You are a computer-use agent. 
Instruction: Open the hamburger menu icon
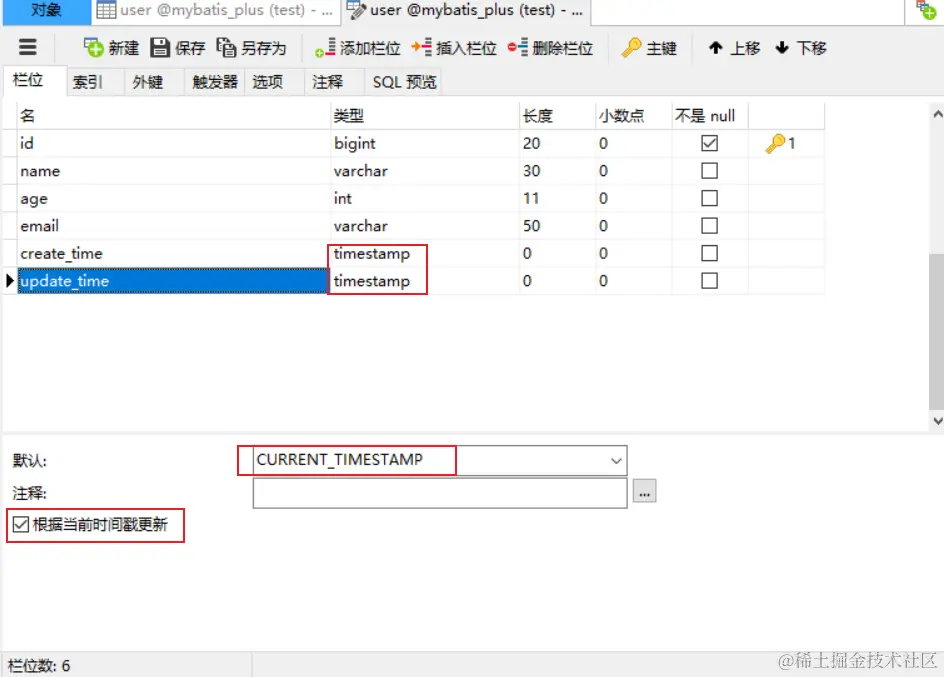(x=28, y=48)
